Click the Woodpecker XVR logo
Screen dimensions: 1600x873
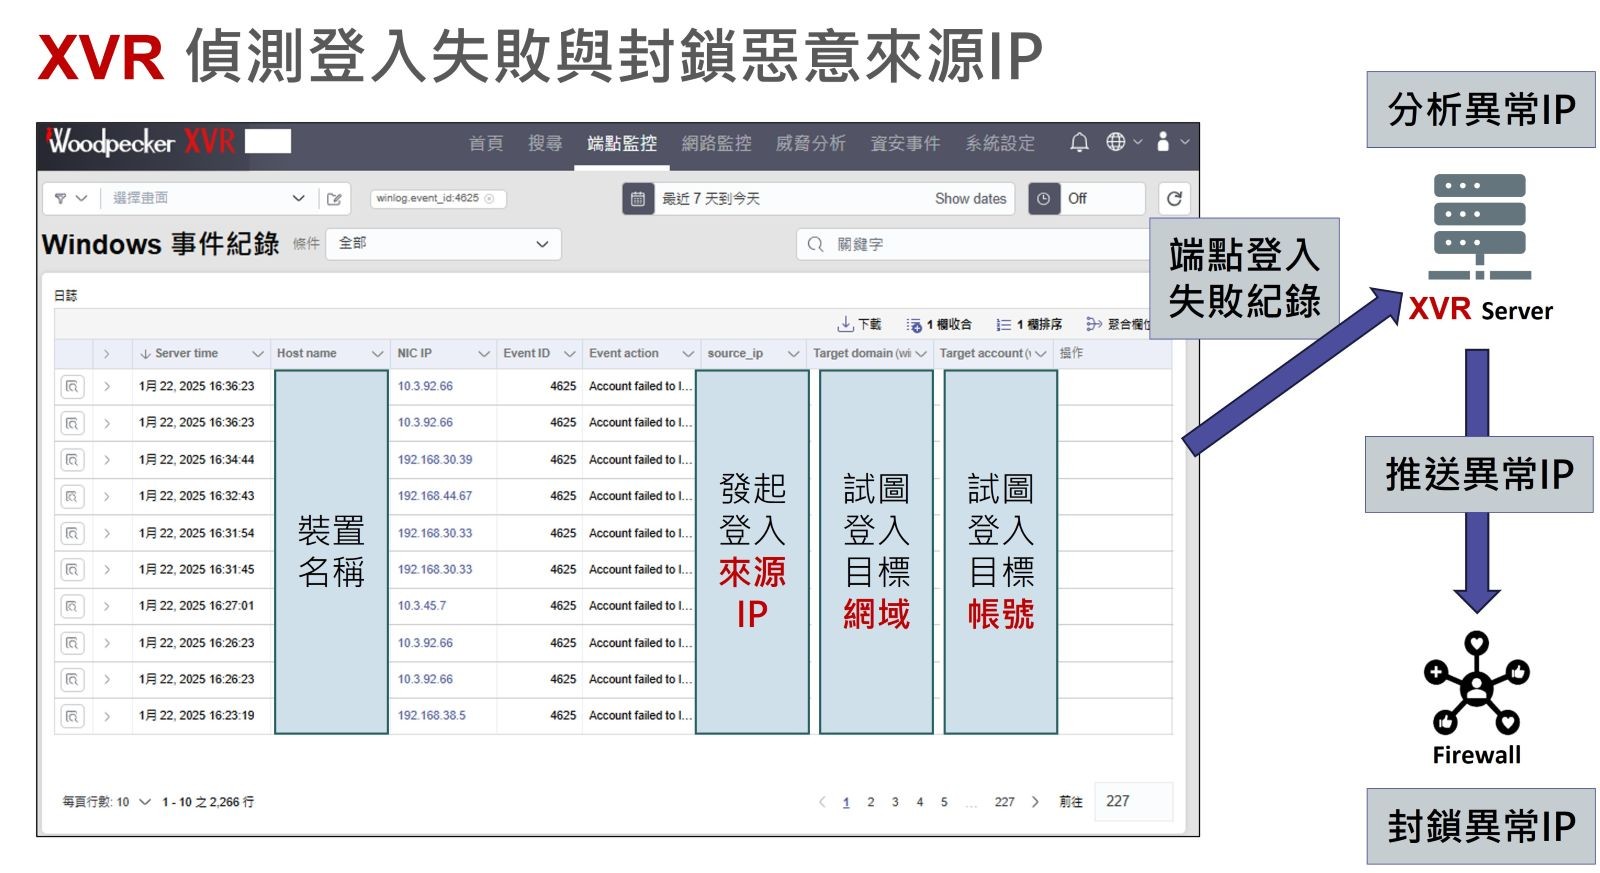(x=140, y=142)
